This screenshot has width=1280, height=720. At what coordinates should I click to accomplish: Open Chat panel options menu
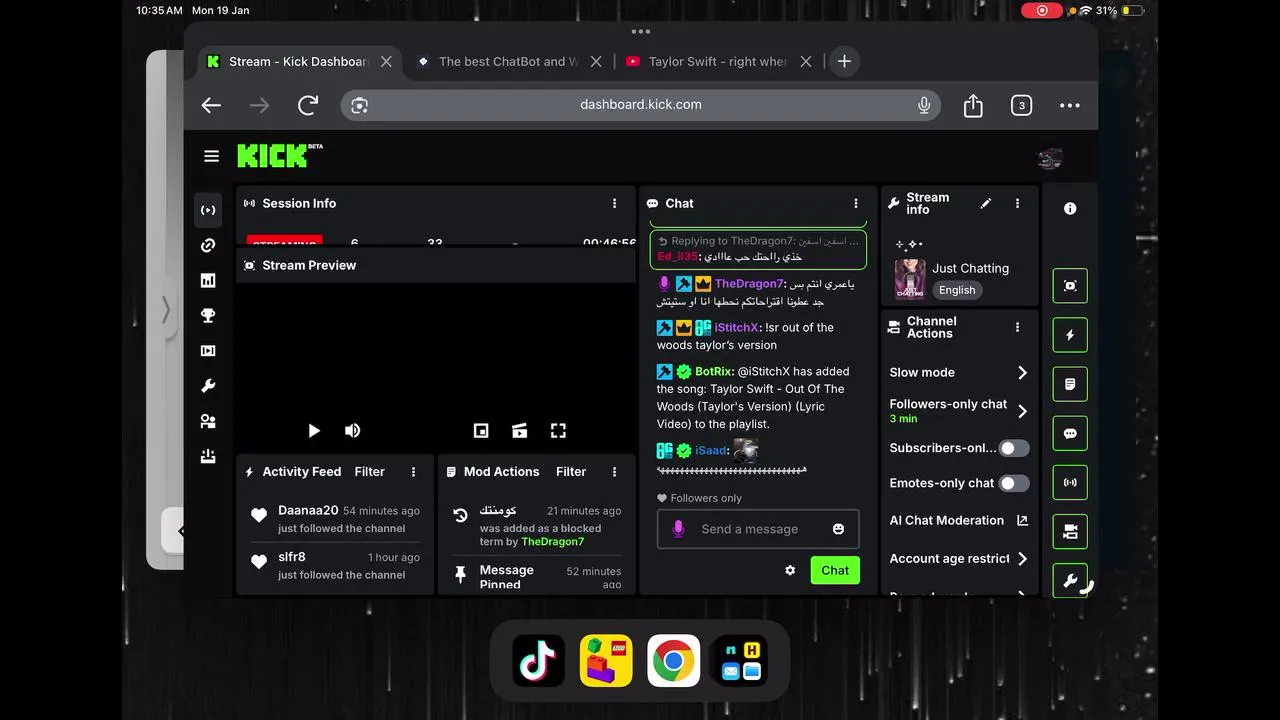[855, 203]
